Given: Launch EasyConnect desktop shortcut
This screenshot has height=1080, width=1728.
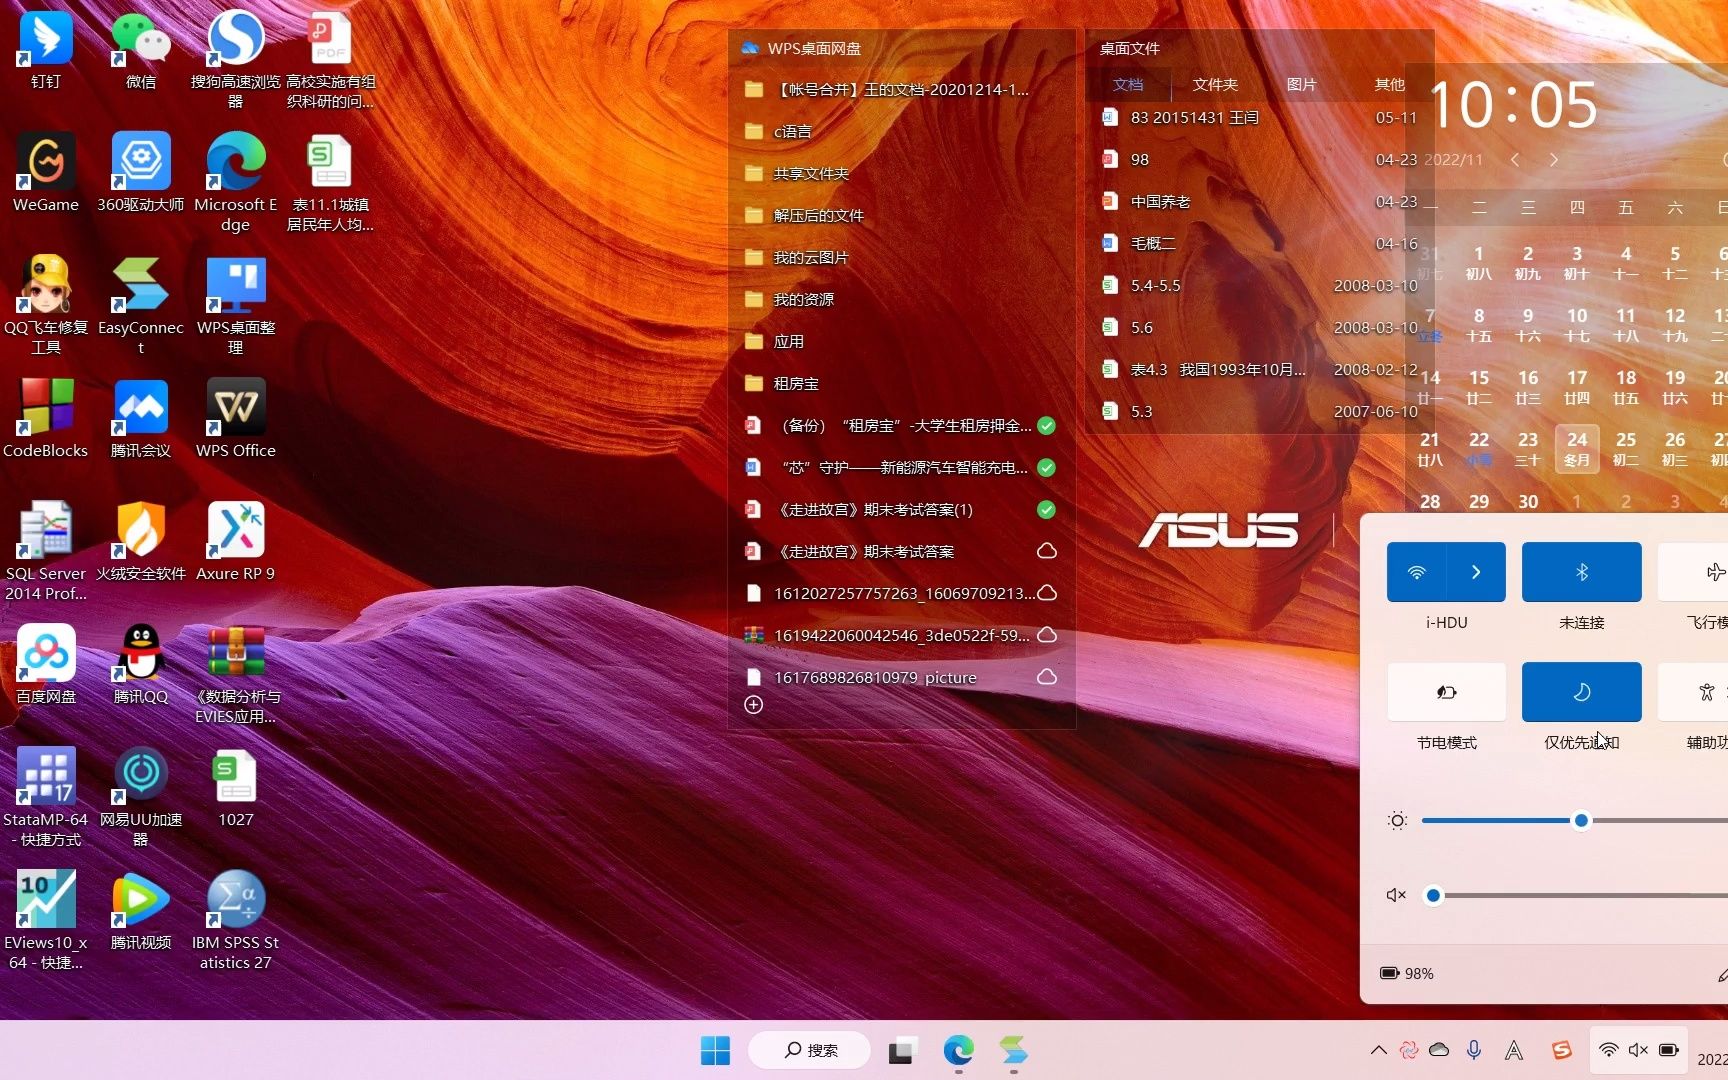Looking at the screenshot, I should 140,304.
